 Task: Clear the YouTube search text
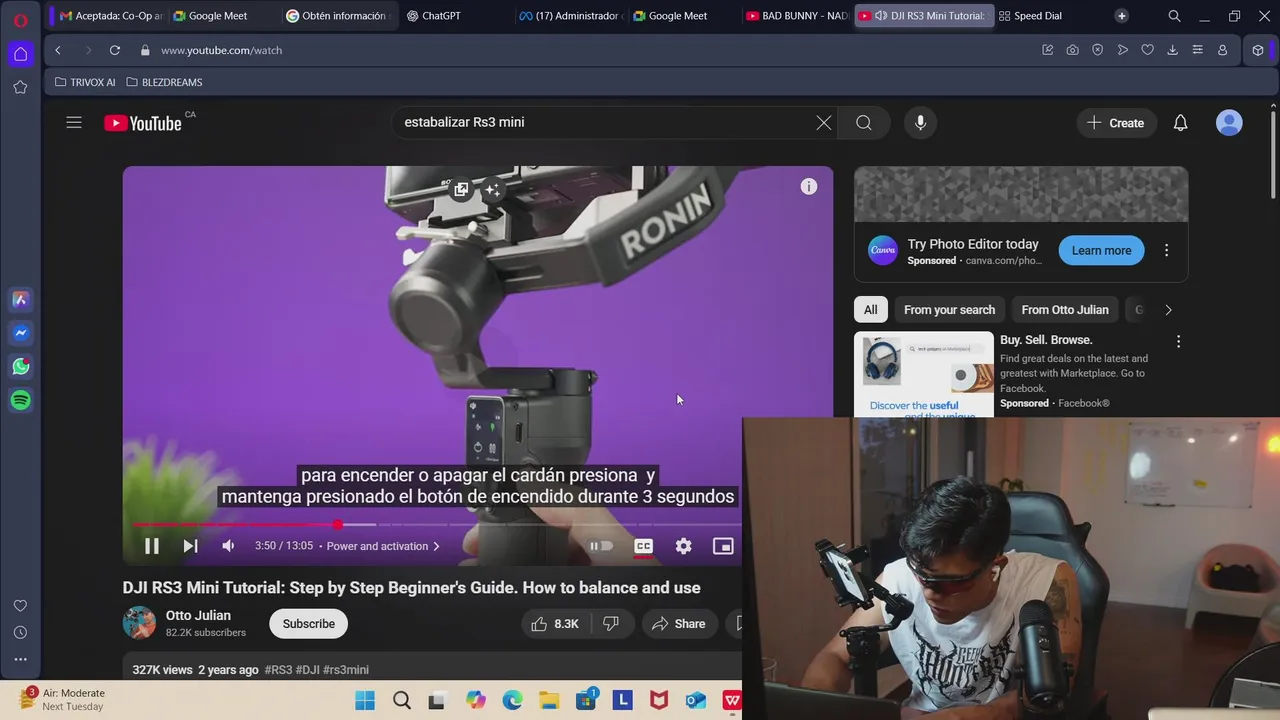click(824, 123)
